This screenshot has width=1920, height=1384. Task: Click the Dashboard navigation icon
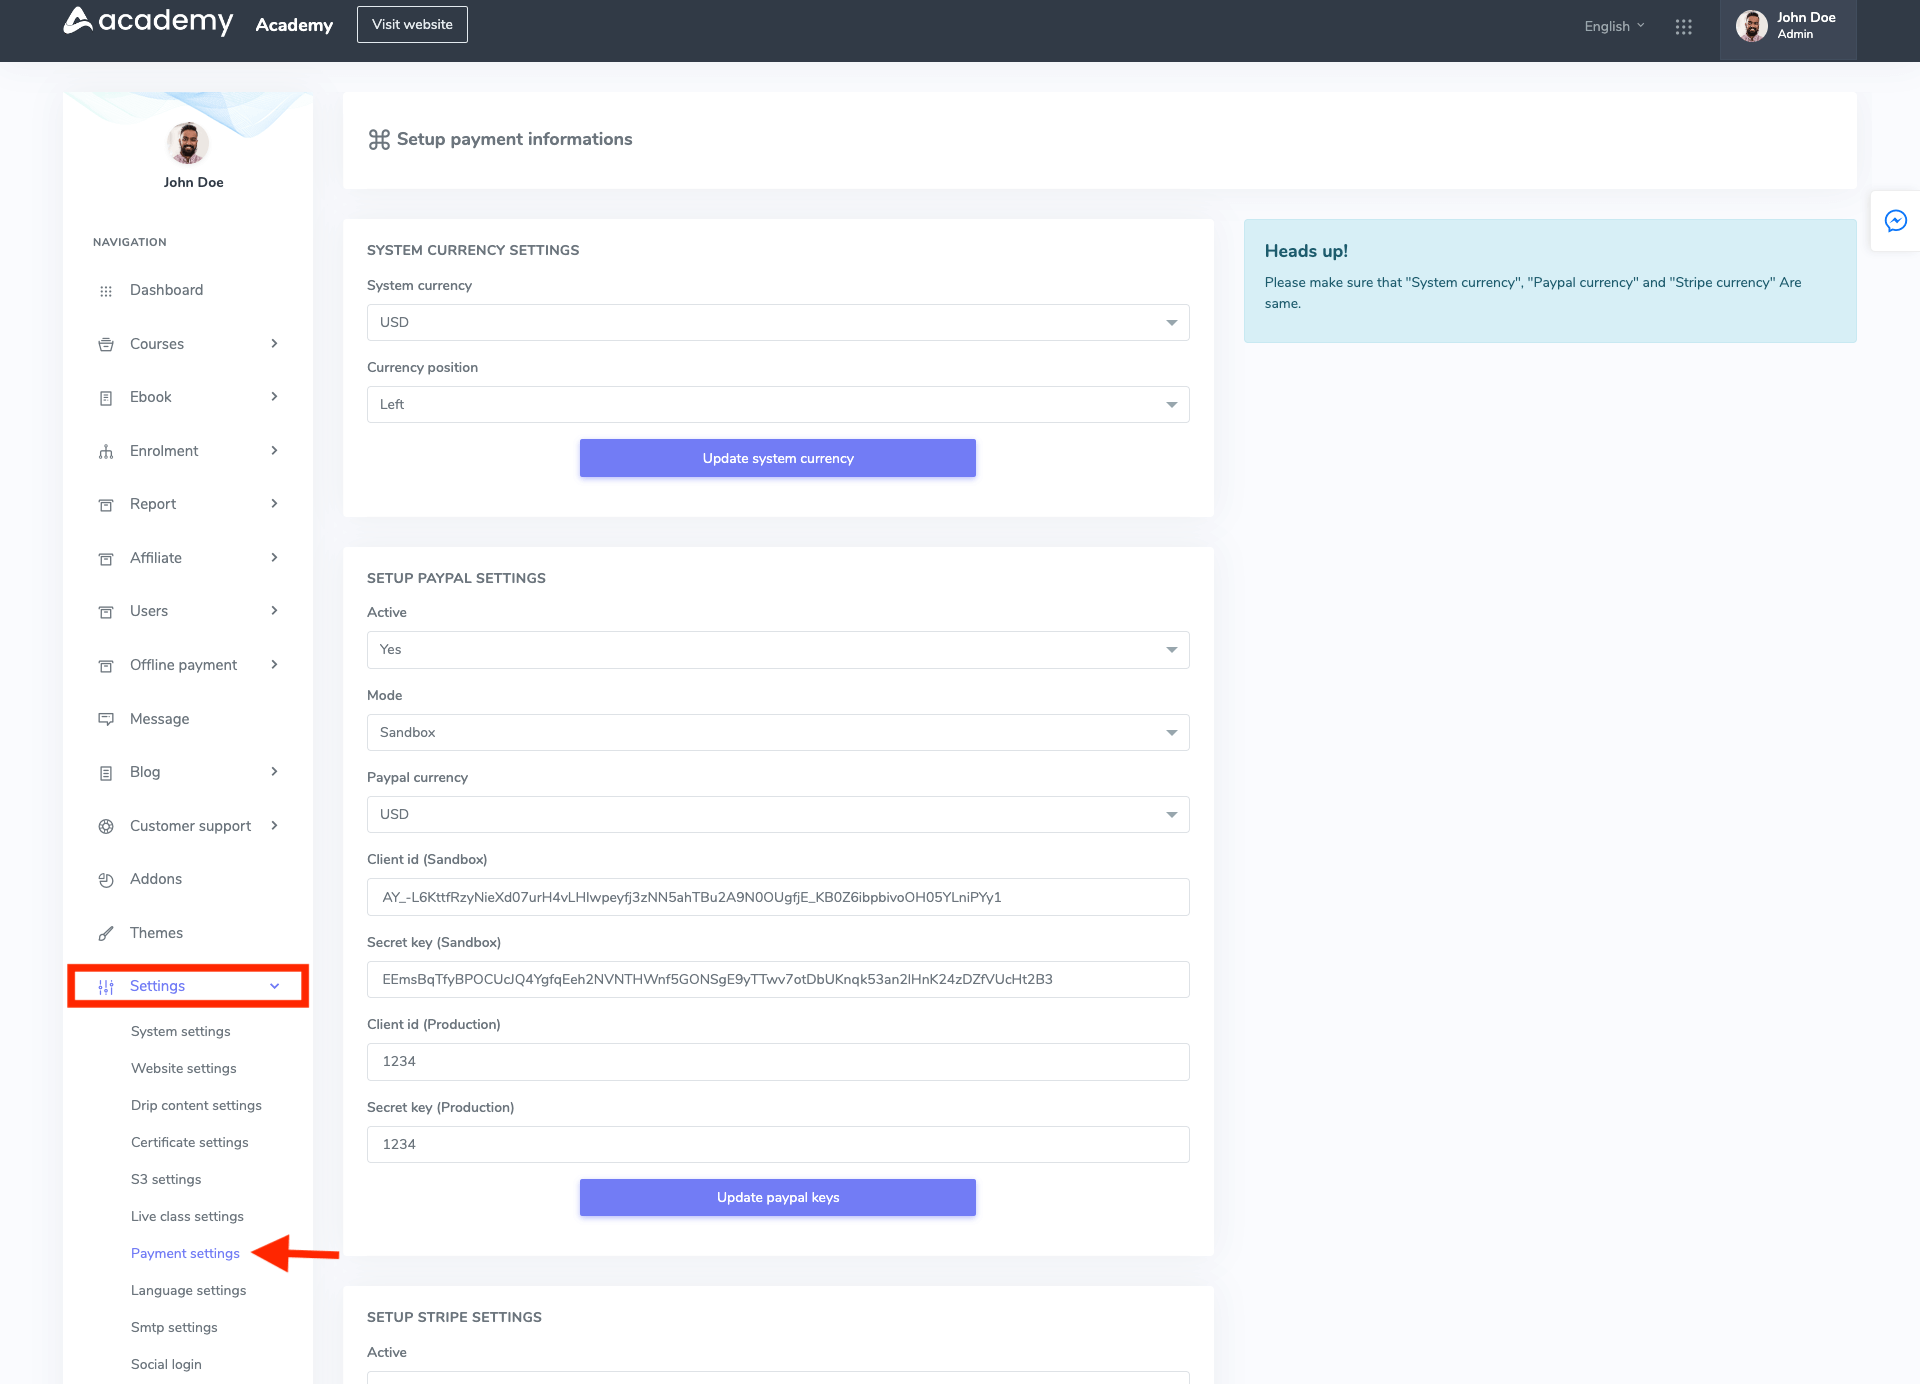(x=107, y=289)
